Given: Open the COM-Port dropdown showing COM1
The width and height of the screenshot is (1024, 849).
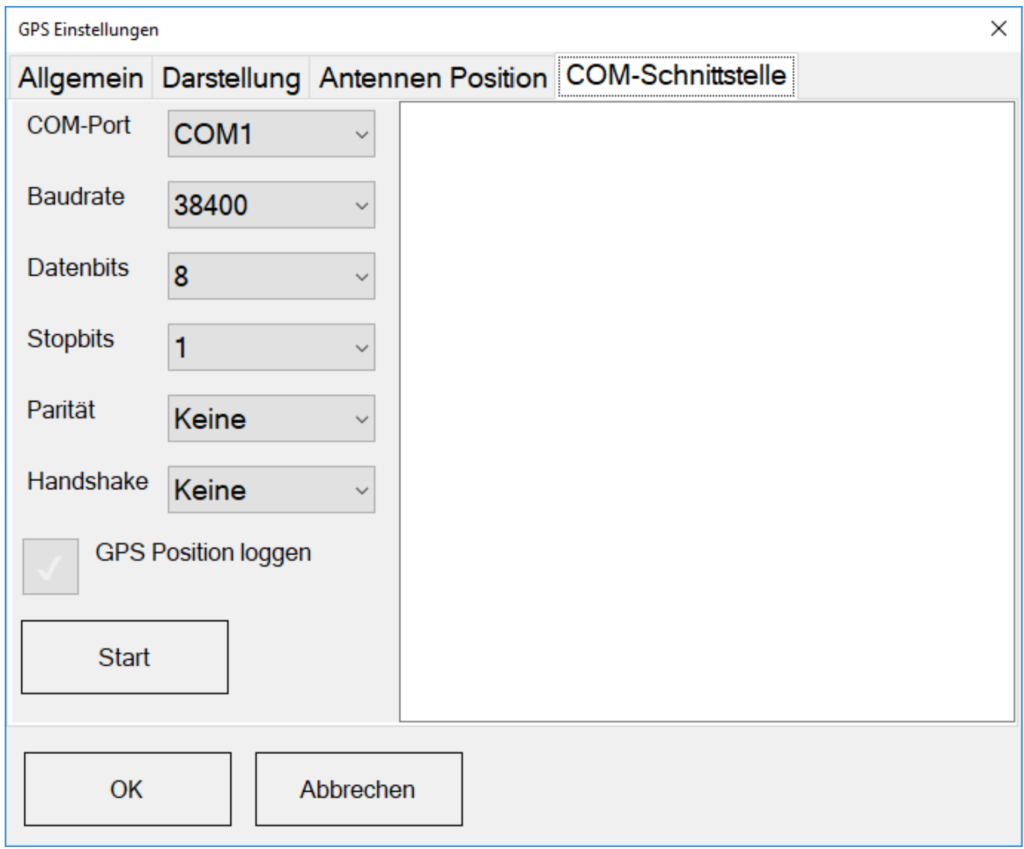Looking at the screenshot, I should (x=271, y=135).
